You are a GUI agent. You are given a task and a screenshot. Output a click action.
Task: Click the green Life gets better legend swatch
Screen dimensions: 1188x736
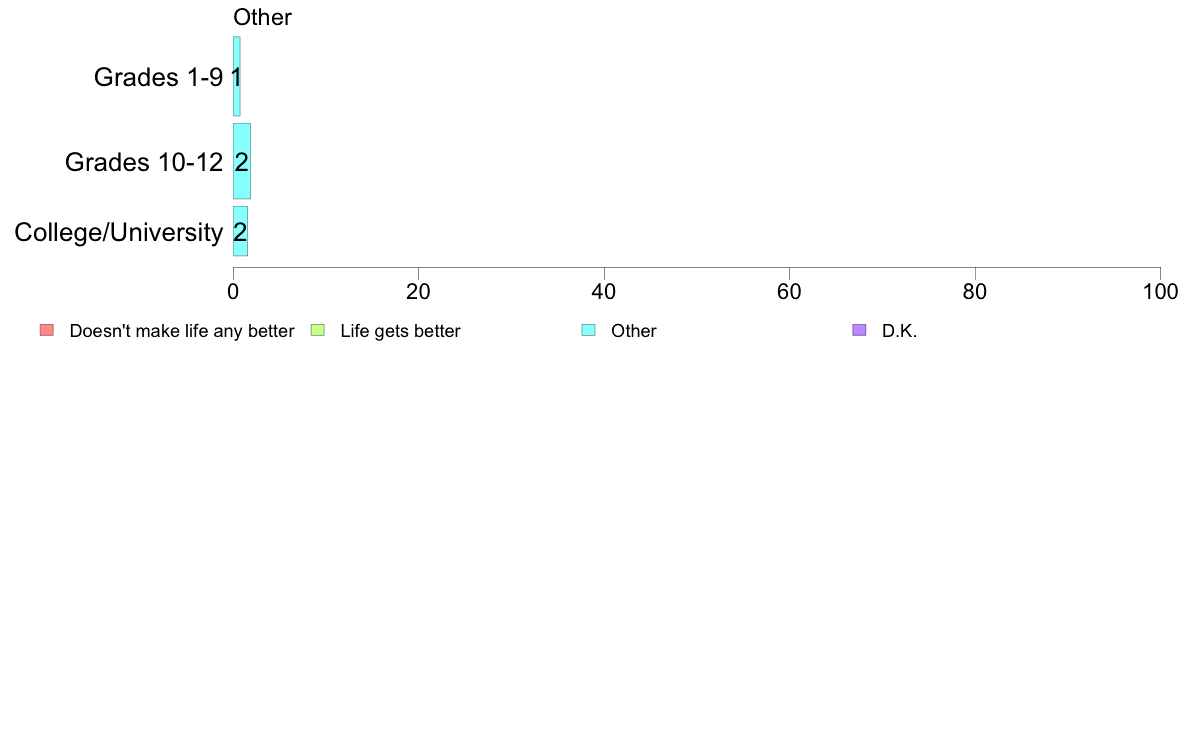click(x=317, y=330)
